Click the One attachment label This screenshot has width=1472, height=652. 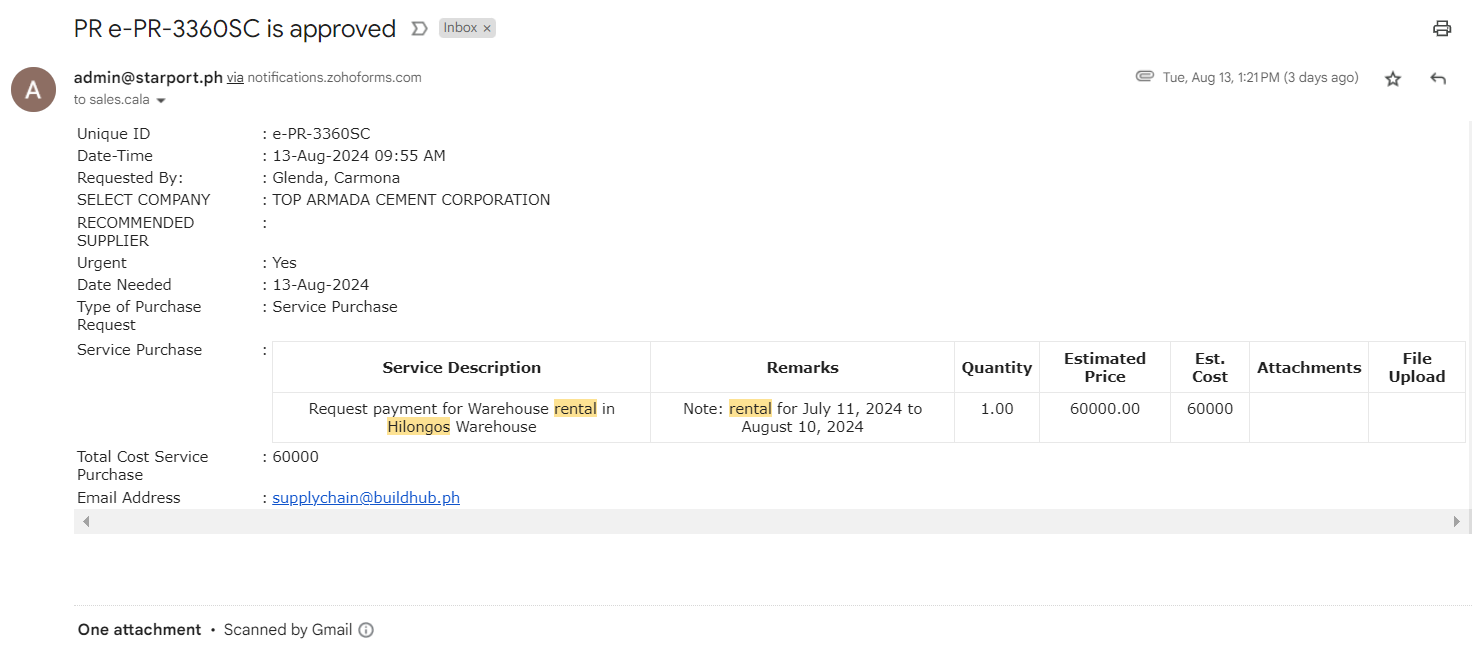click(139, 630)
